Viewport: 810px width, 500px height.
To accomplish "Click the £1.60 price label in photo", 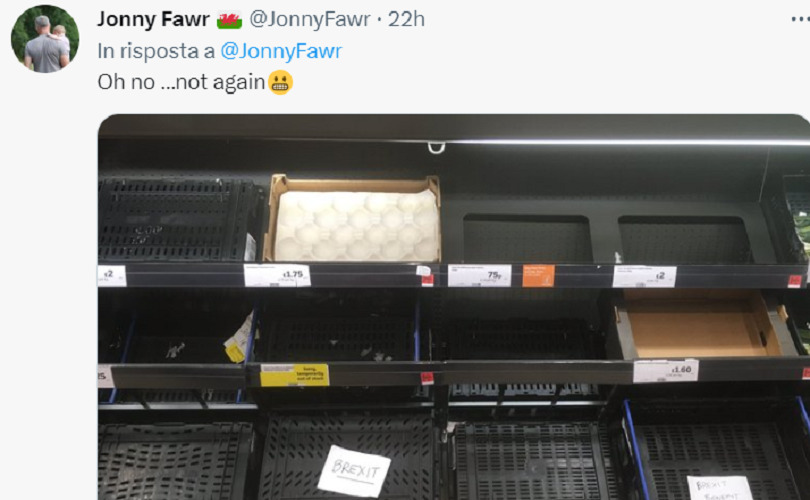I will point(666,370).
